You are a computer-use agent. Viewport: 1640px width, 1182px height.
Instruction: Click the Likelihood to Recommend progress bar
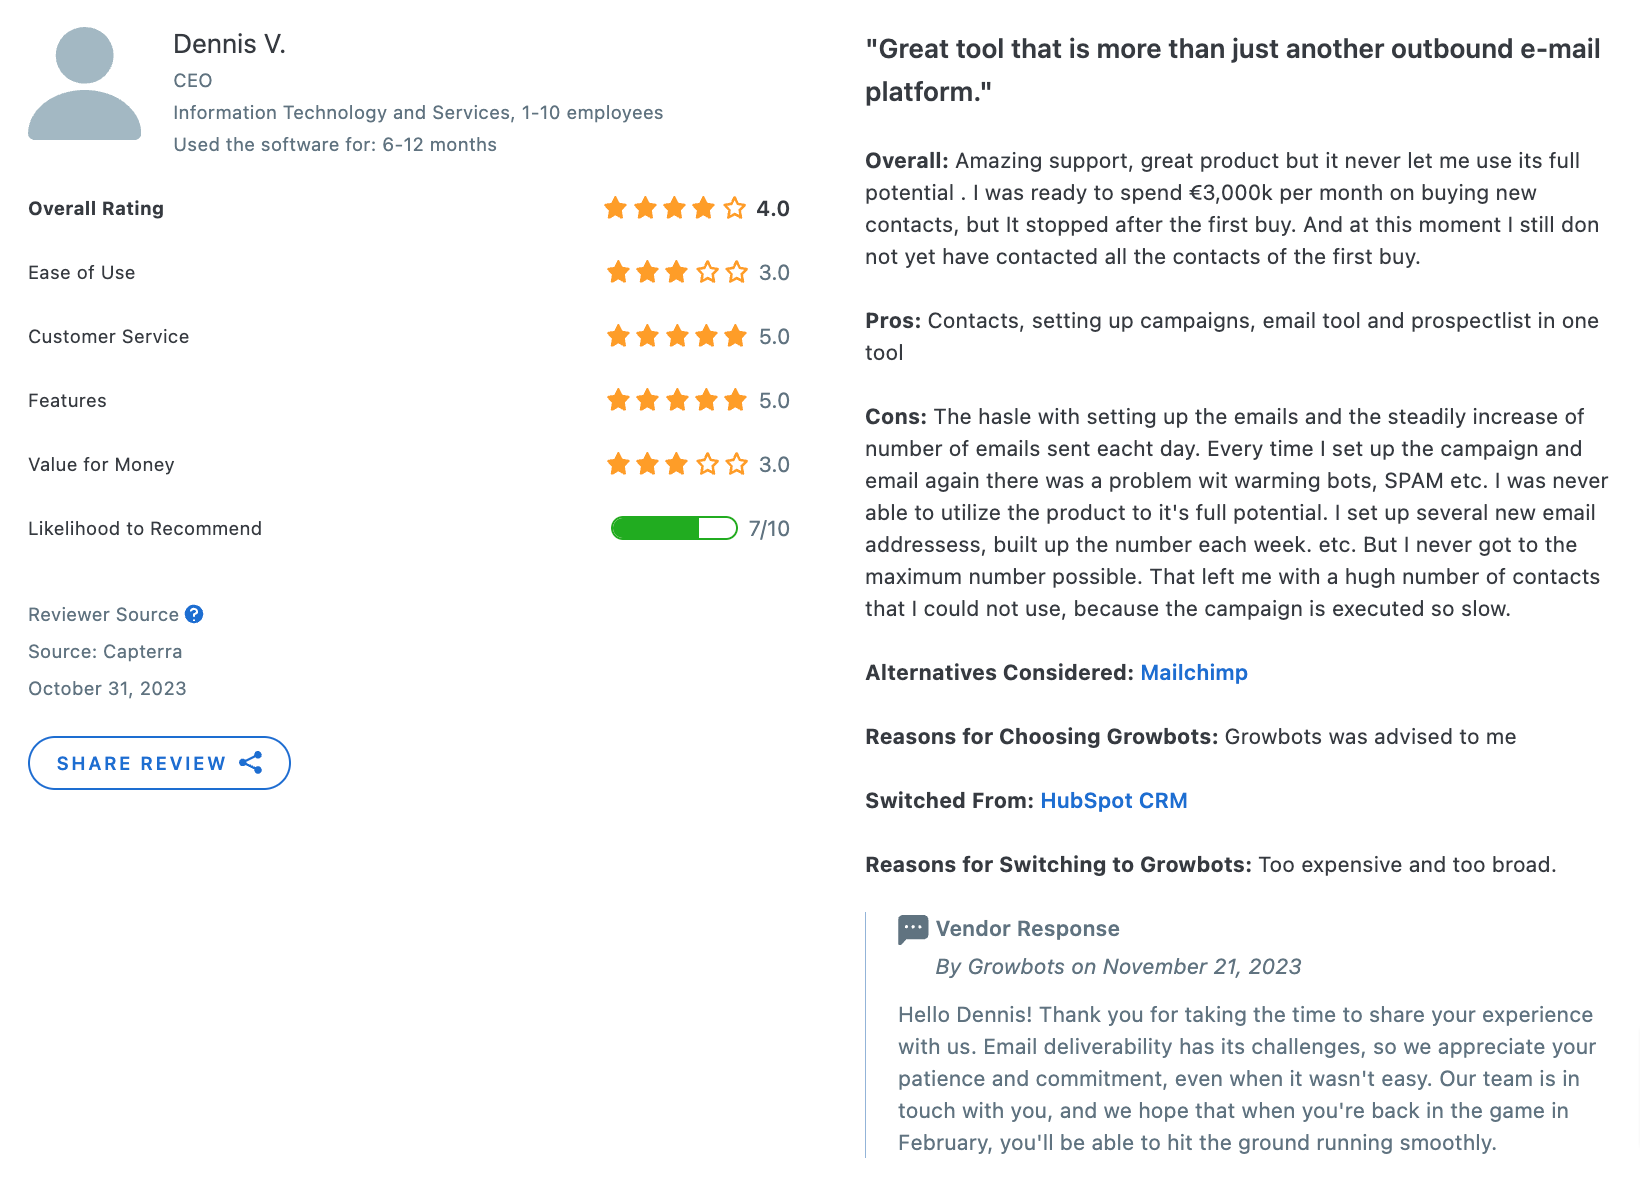[674, 528]
